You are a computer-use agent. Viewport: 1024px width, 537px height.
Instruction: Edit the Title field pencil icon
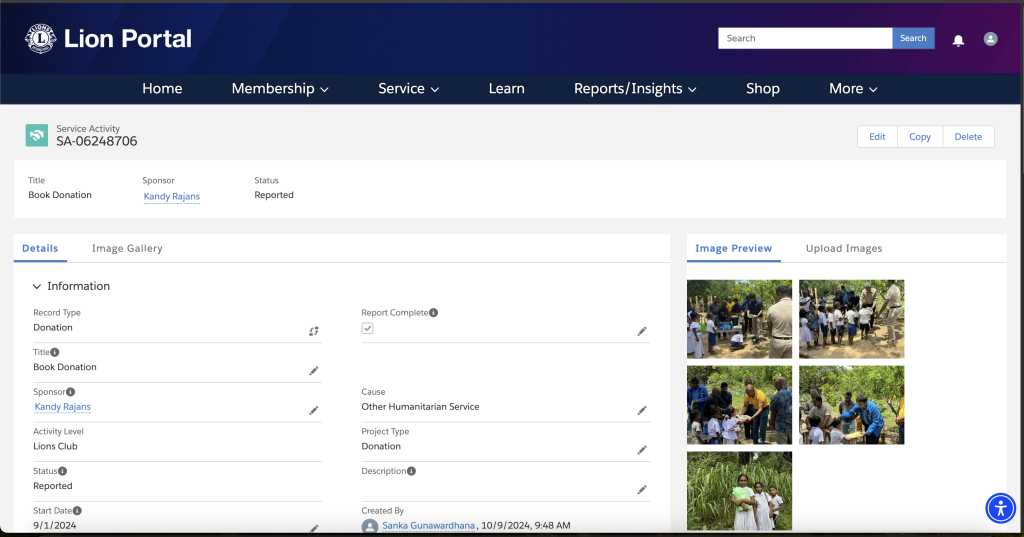[x=313, y=371]
